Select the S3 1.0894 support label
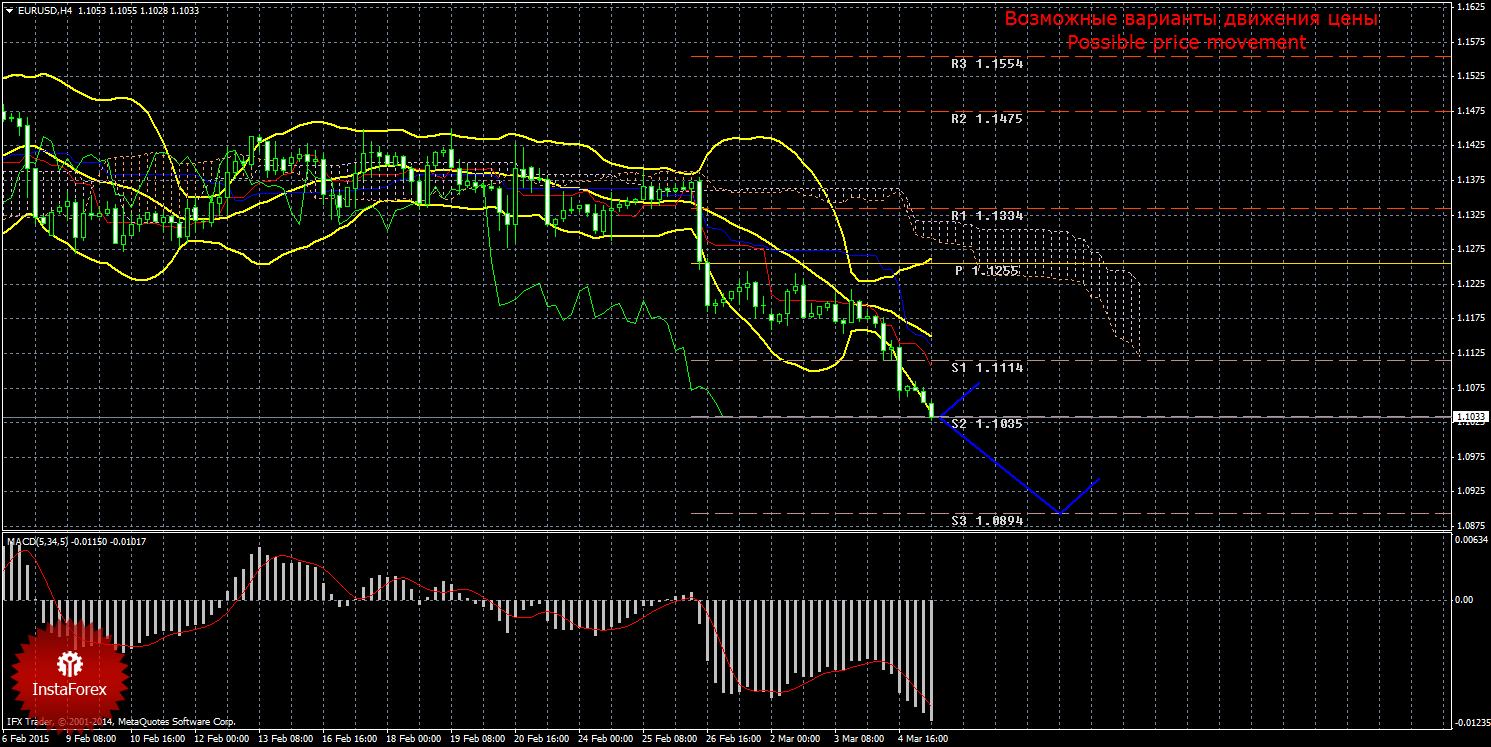Screen dimensions: 1491x747 [987, 521]
